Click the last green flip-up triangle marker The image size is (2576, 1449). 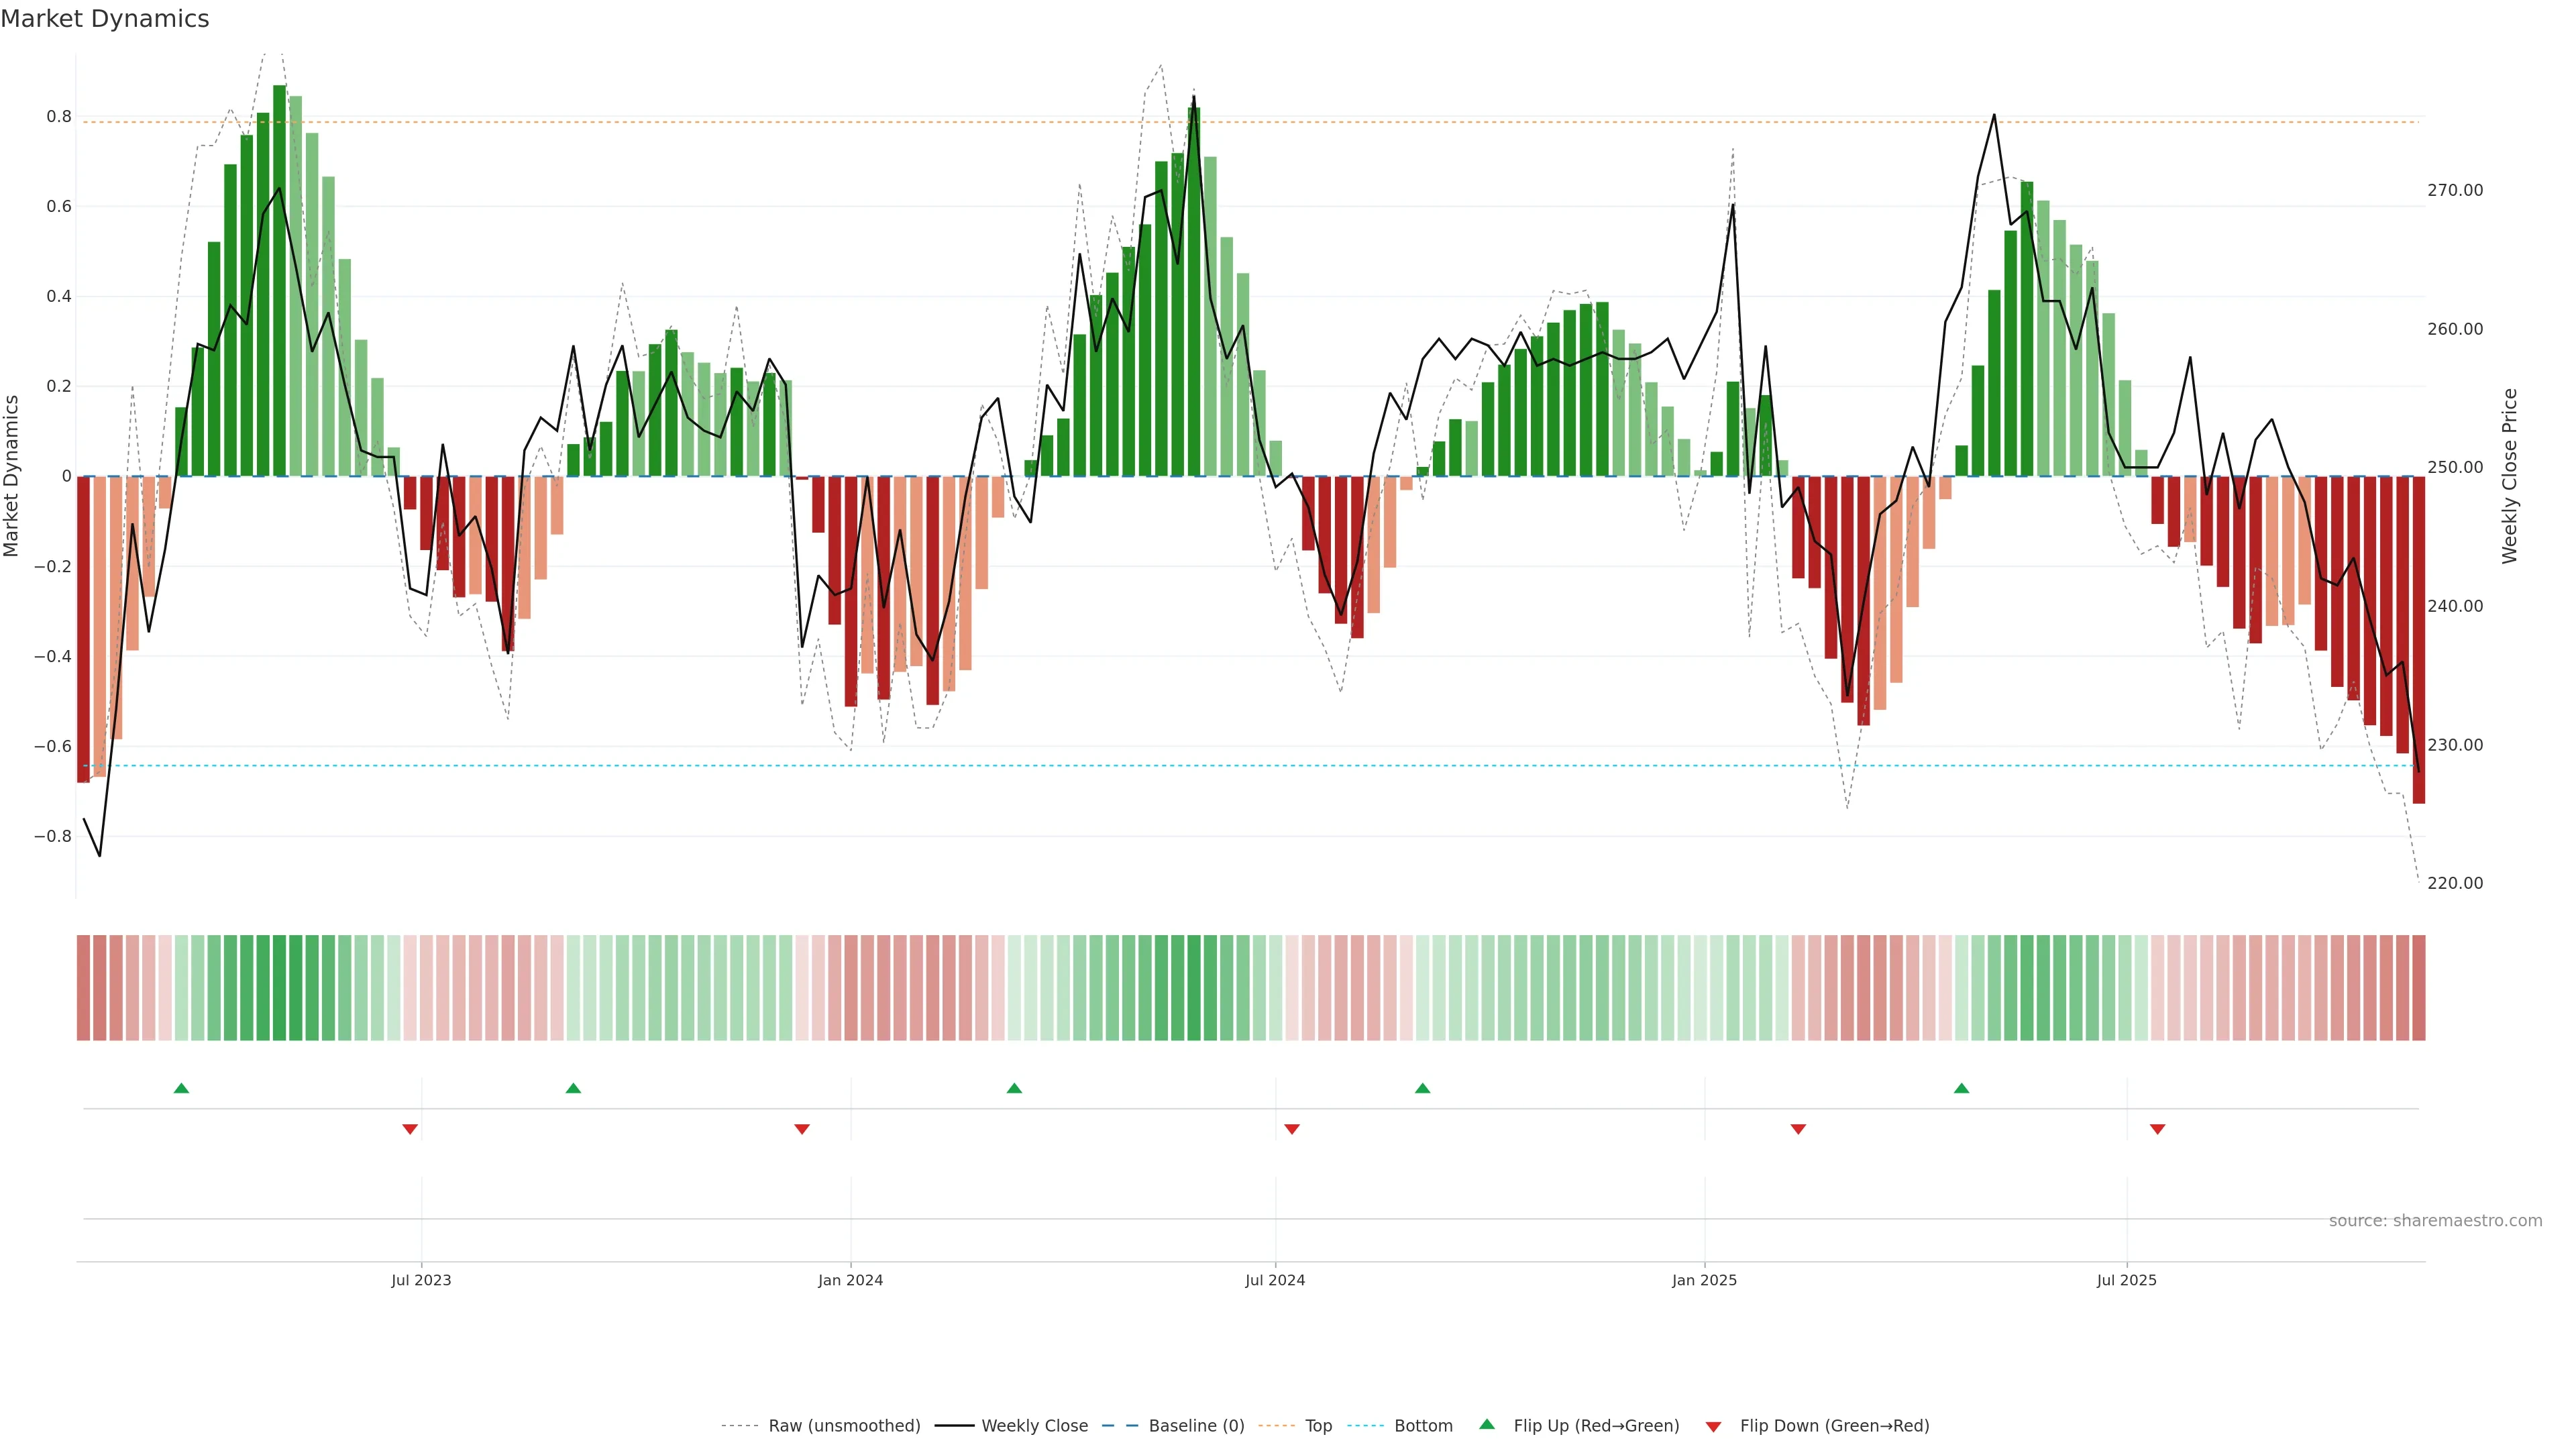pyautogui.click(x=1961, y=1088)
